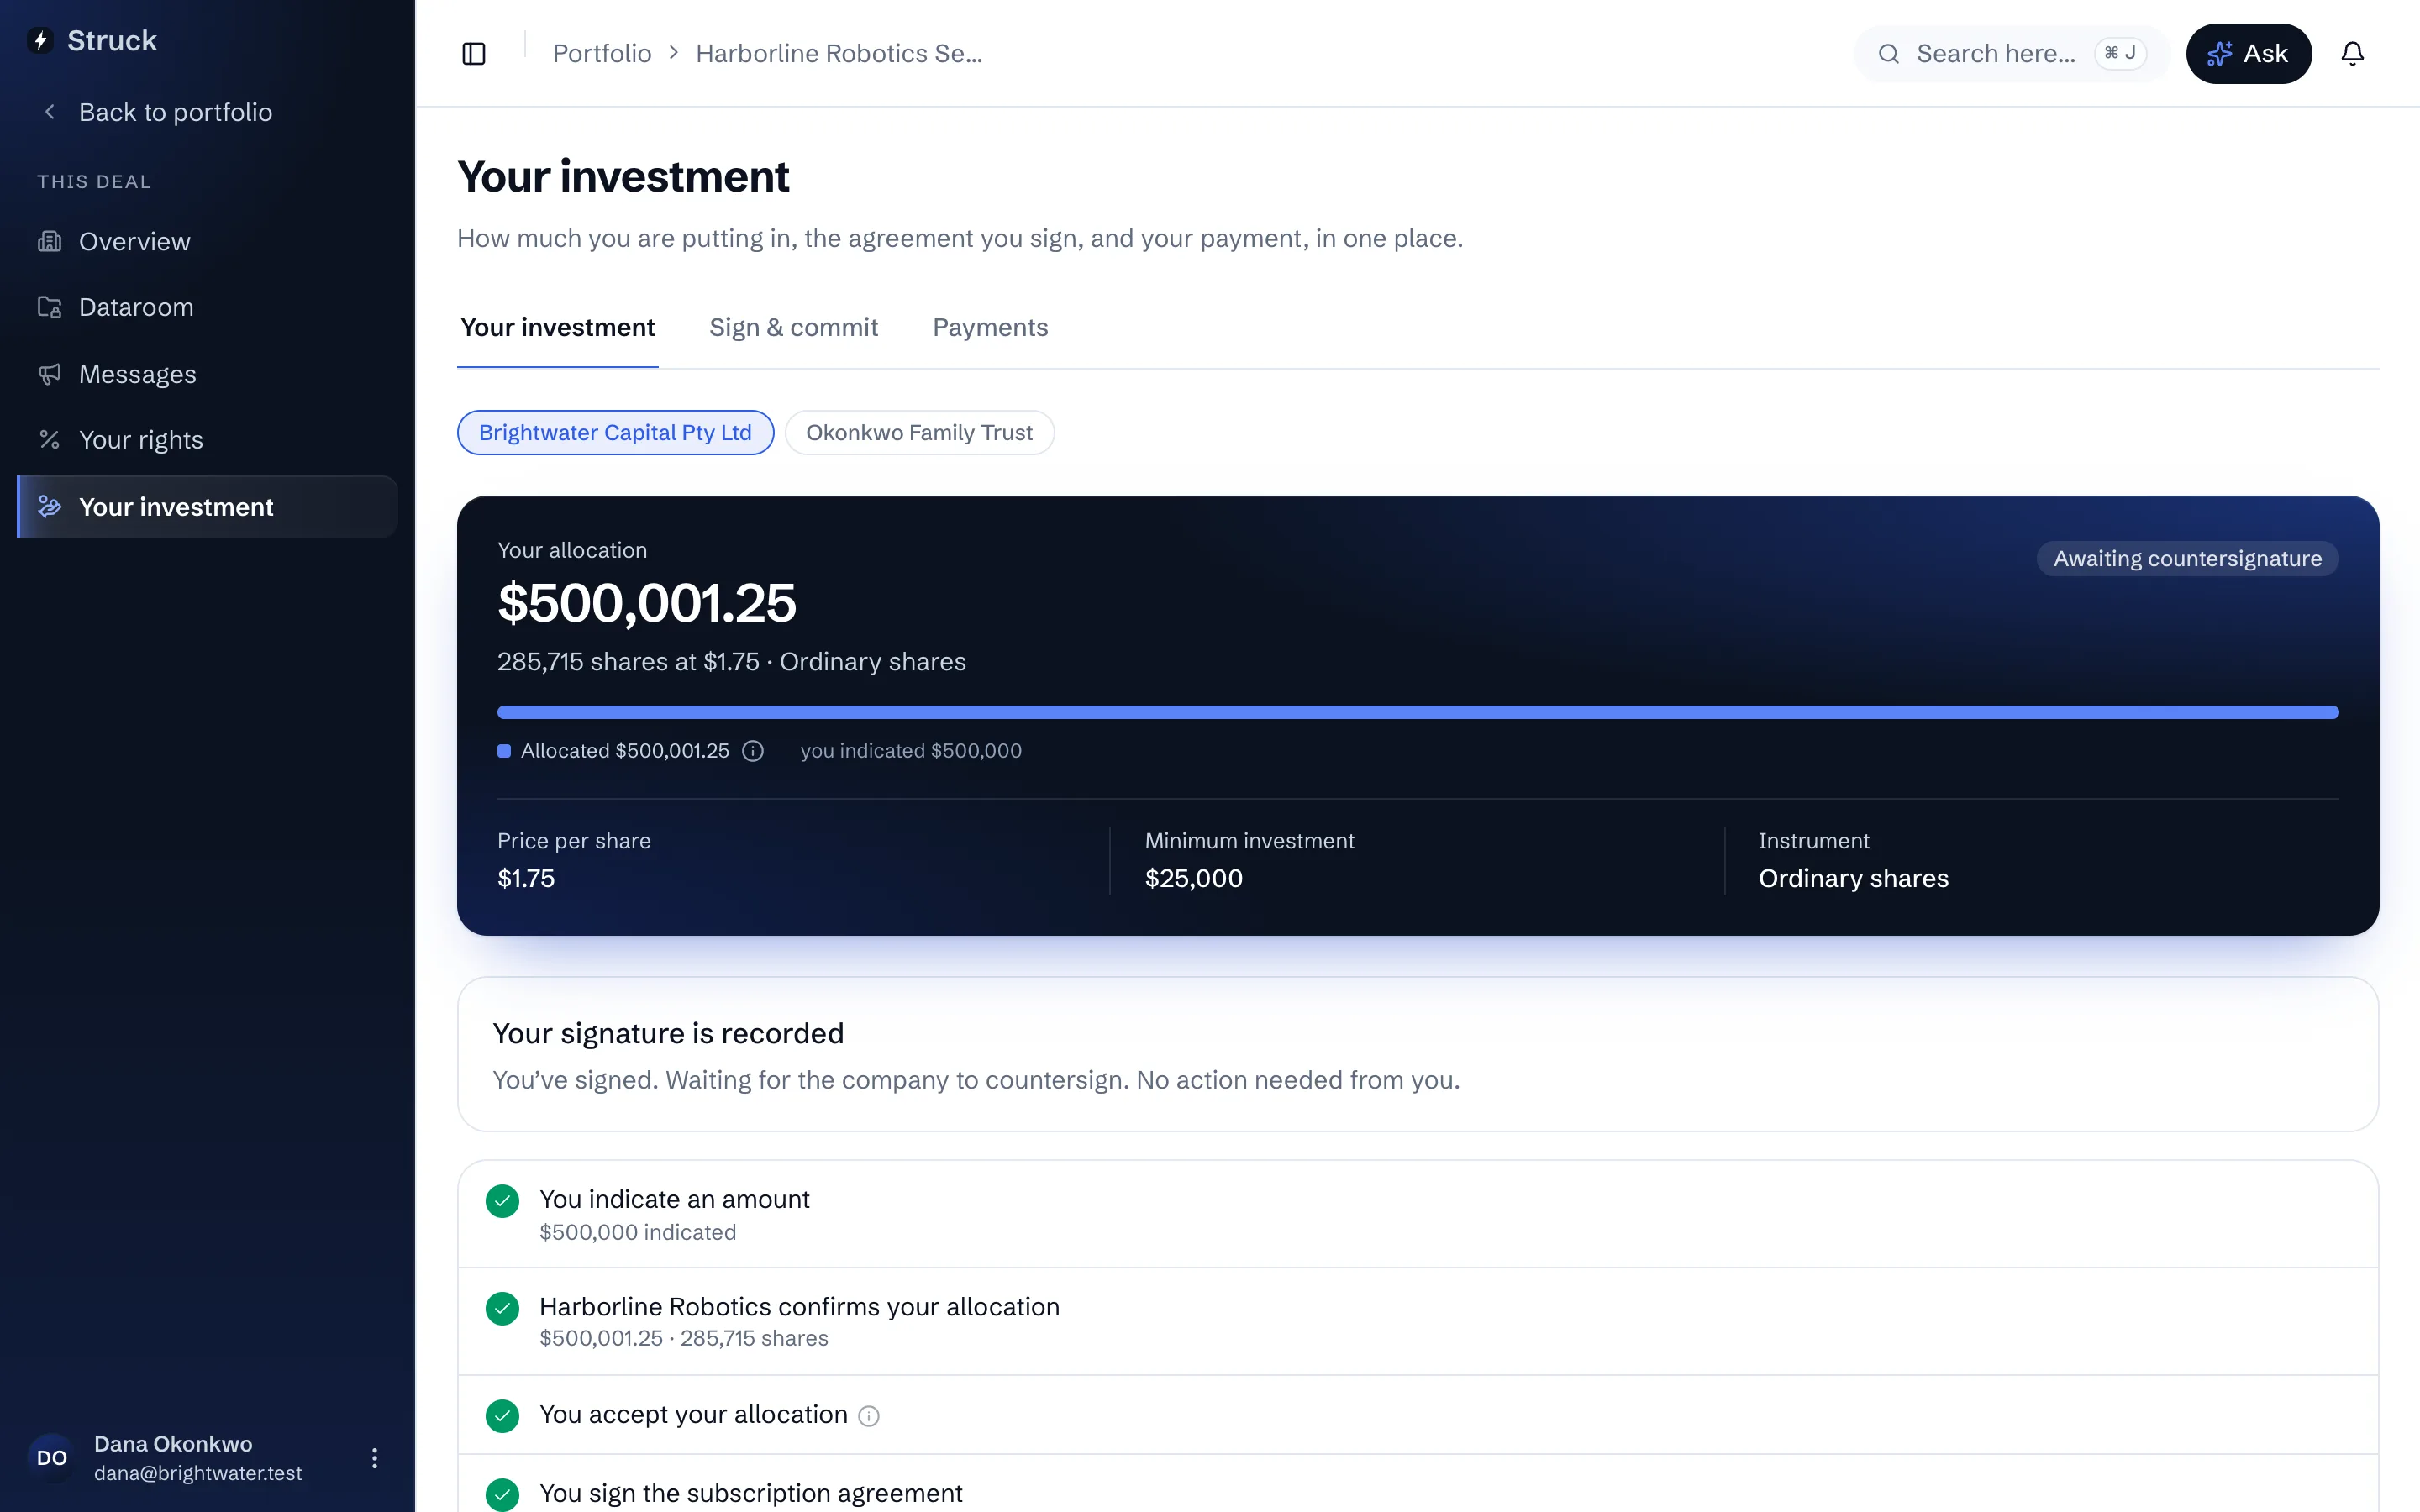
Task: Click green check for You sign the subscription agreement
Action: 502,1494
